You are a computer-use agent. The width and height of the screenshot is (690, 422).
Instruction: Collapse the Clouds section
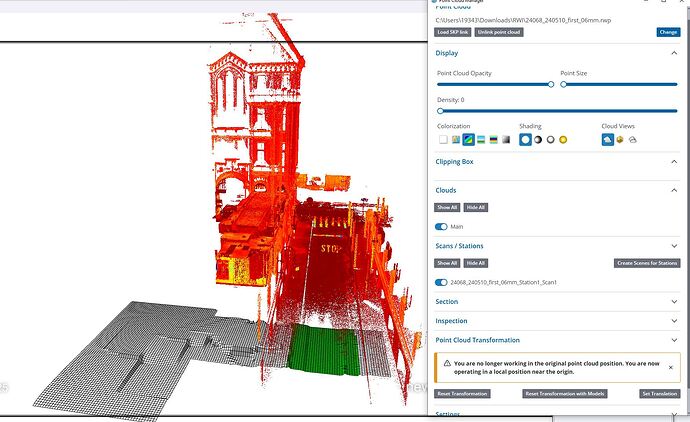pos(674,190)
